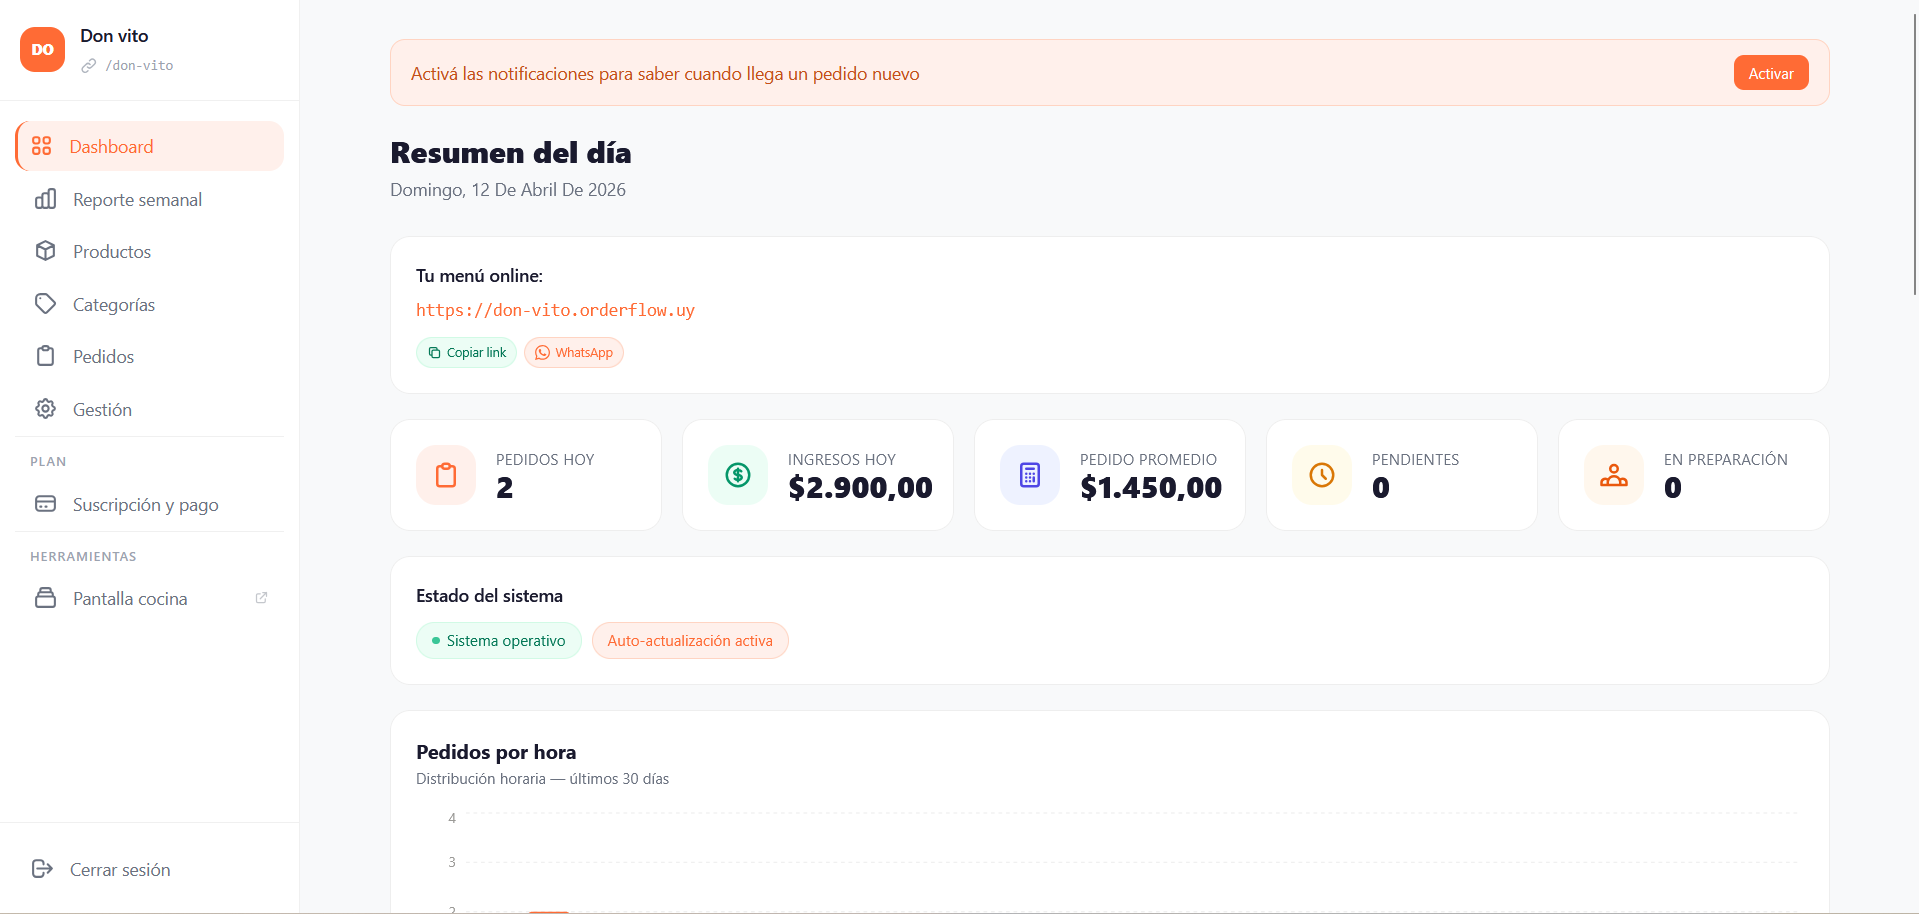The height and width of the screenshot is (914, 1919).
Task: Click the page vertical scrollbar
Action: point(1914,150)
